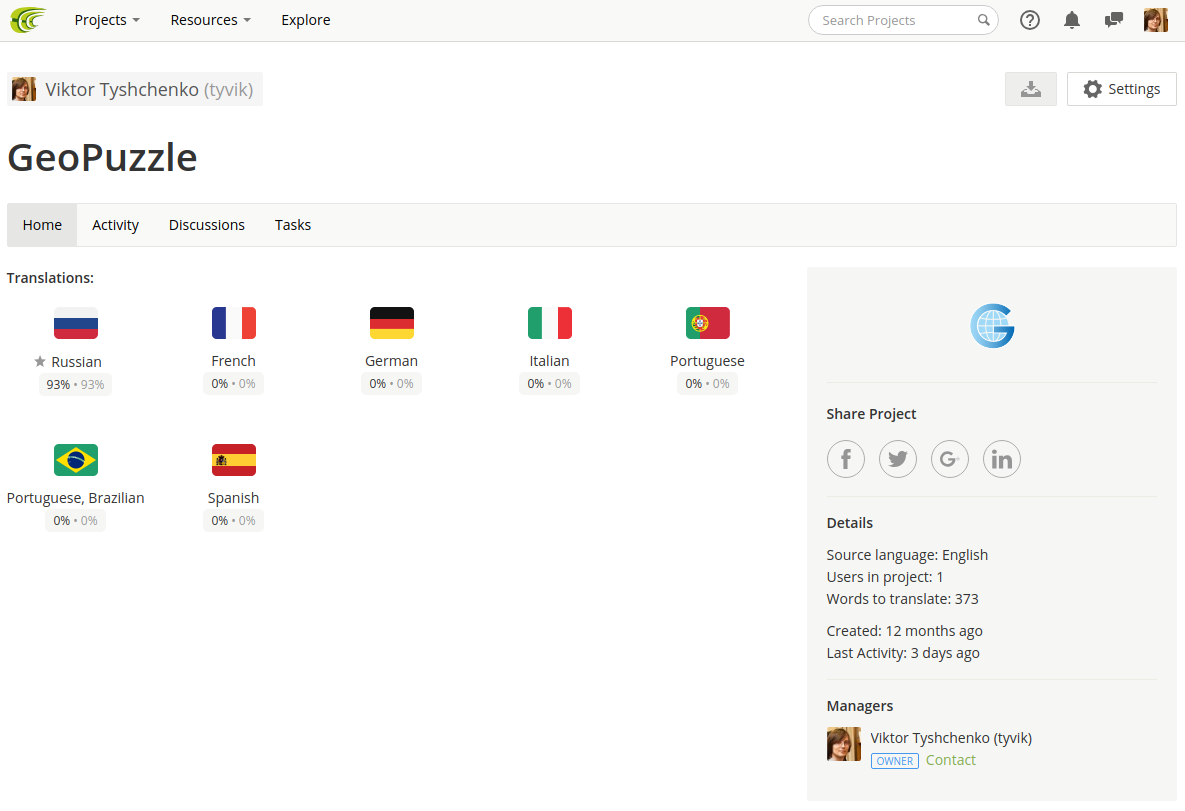Image resolution: width=1185 pixels, height=811 pixels.
Task: Expand the Projects dropdown menu
Action: [107, 20]
